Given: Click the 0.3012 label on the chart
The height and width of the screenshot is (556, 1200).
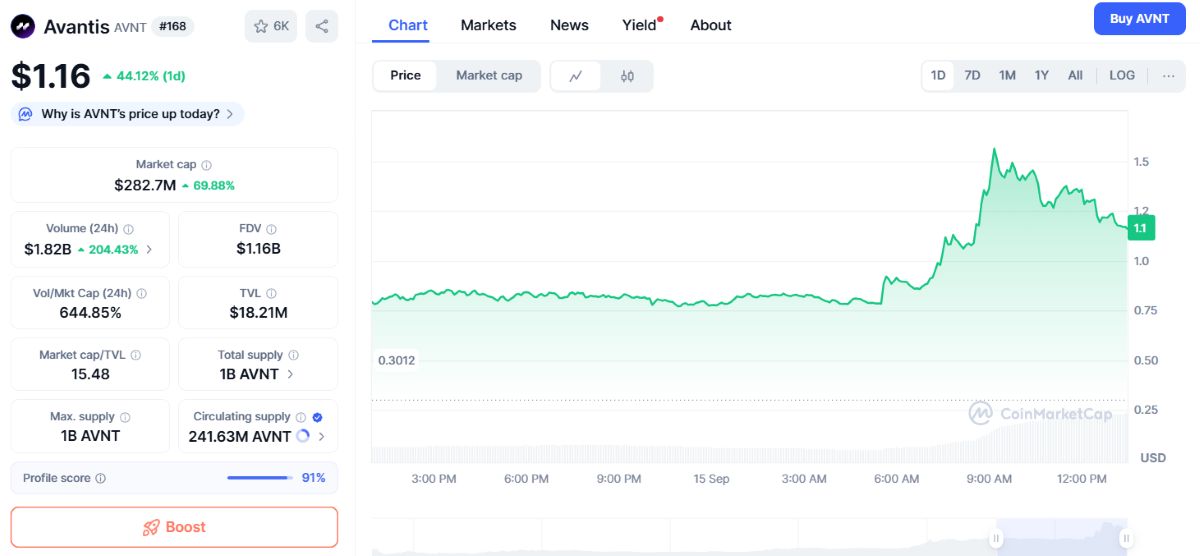Looking at the screenshot, I should (x=396, y=360).
